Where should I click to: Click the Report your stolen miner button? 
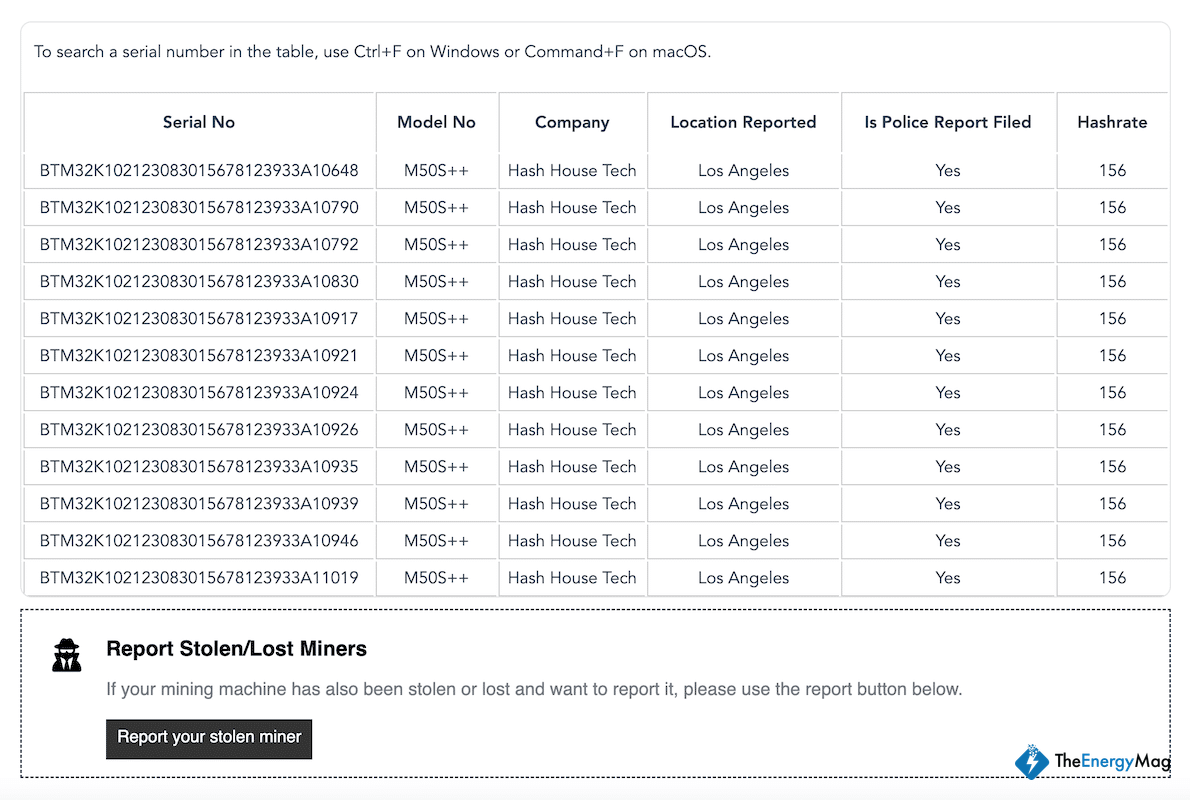(x=209, y=738)
